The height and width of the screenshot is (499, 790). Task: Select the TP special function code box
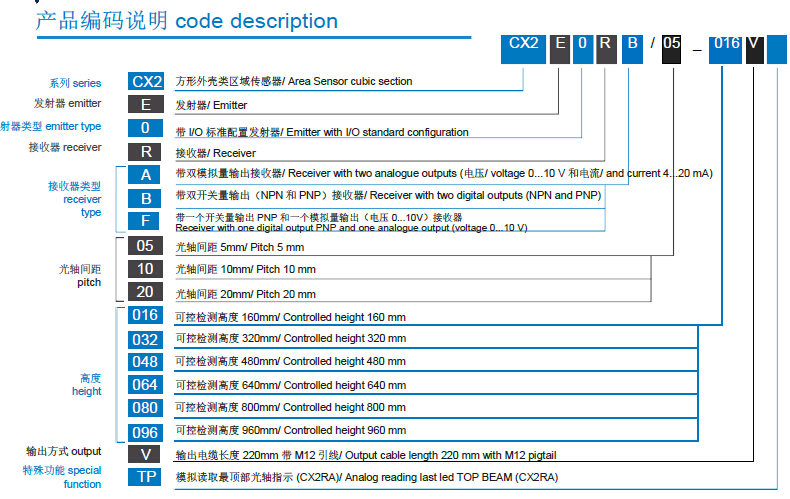click(x=145, y=477)
